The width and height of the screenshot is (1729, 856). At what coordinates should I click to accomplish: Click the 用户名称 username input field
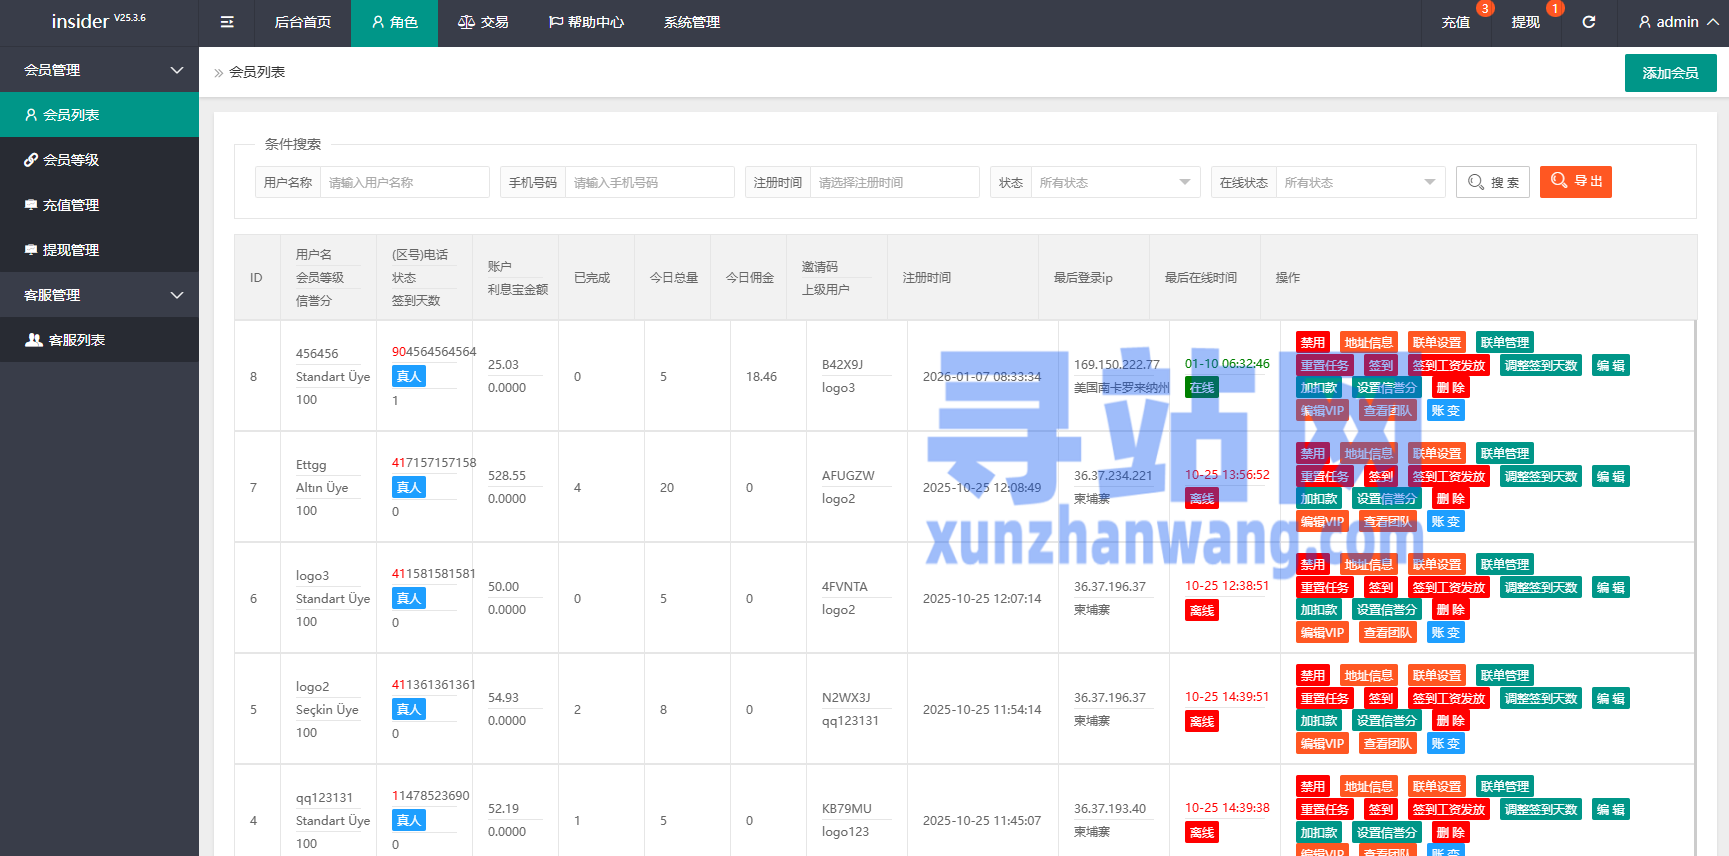pos(404,182)
